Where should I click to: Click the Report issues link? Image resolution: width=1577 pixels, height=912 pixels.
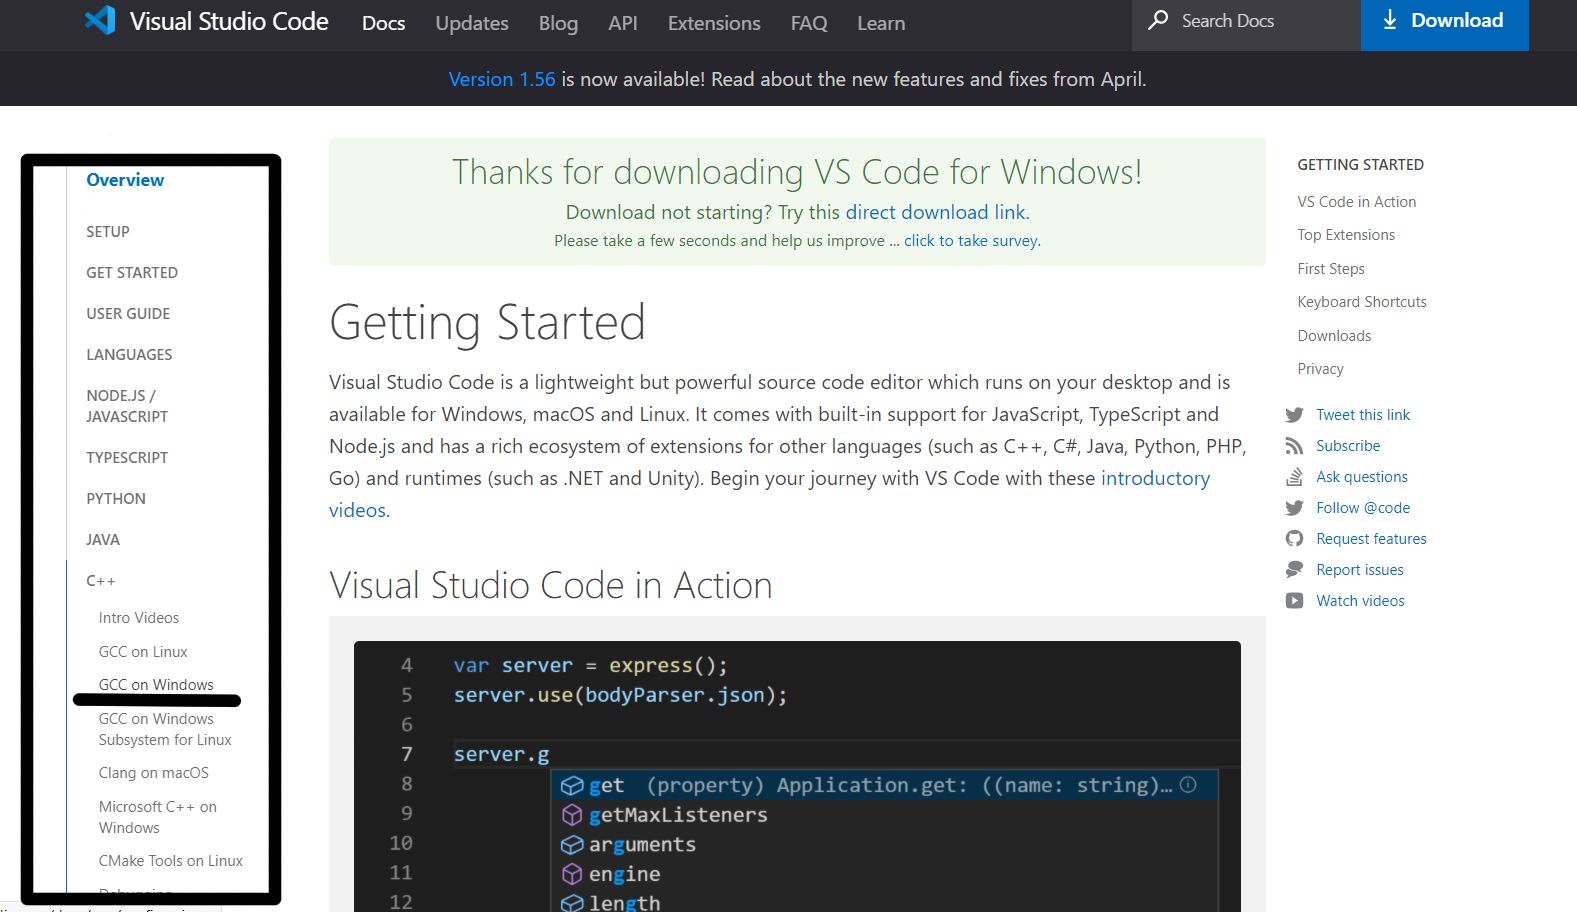click(x=1360, y=570)
